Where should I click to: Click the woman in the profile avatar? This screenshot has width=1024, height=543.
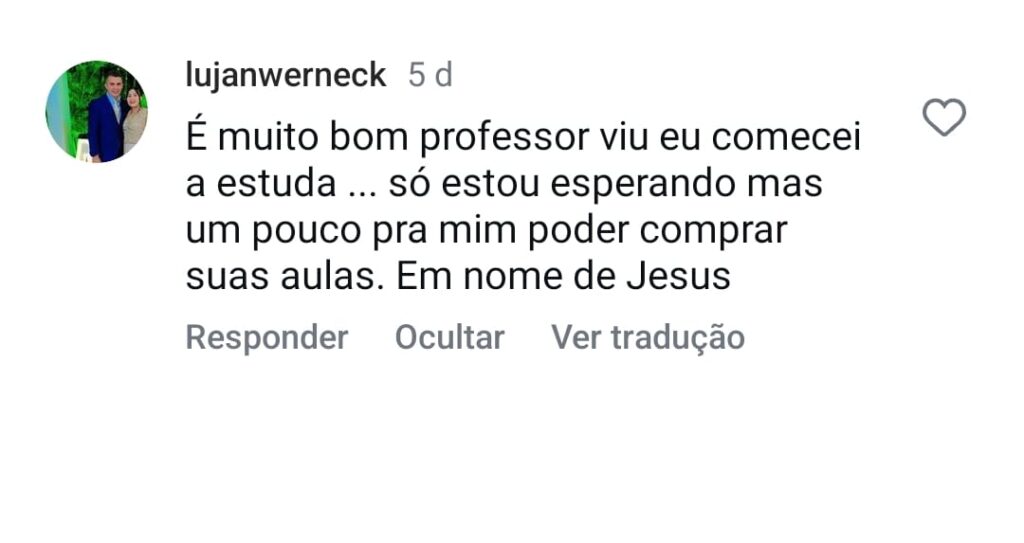(134, 122)
